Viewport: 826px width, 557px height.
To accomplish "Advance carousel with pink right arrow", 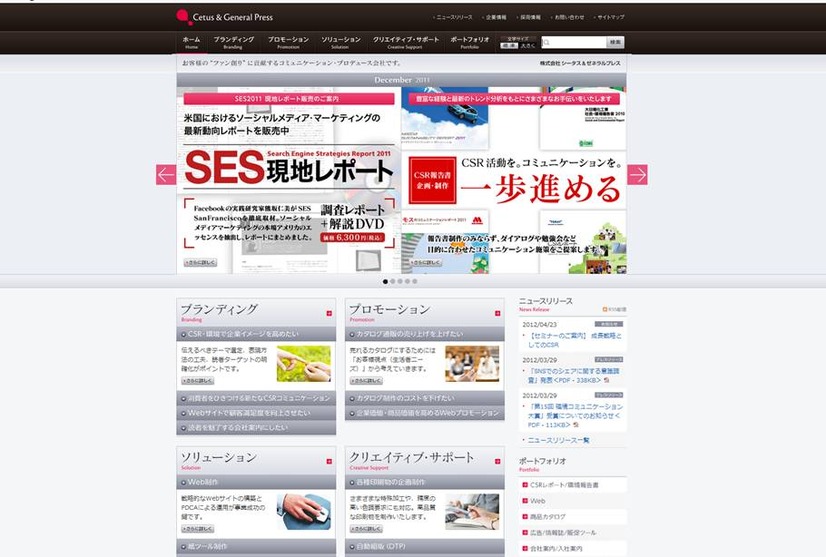I will point(637,174).
